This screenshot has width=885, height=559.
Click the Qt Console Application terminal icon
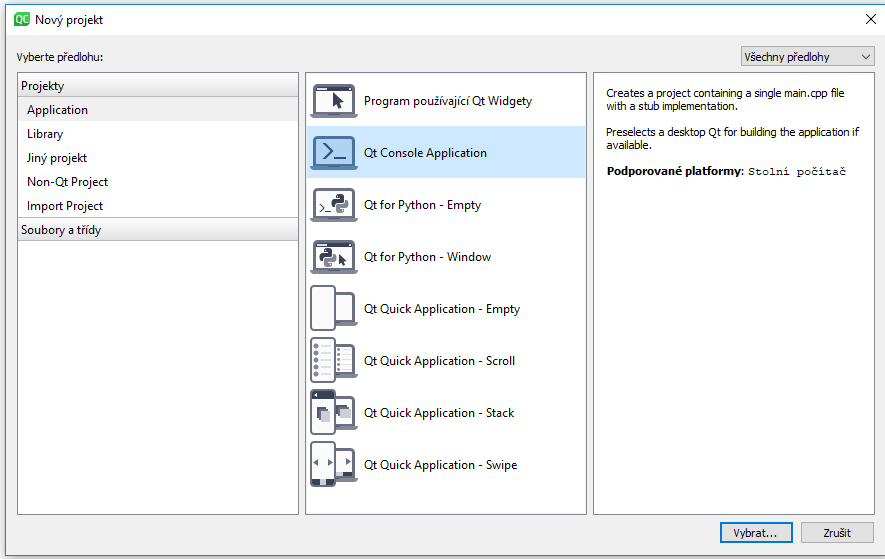[334, 153]
